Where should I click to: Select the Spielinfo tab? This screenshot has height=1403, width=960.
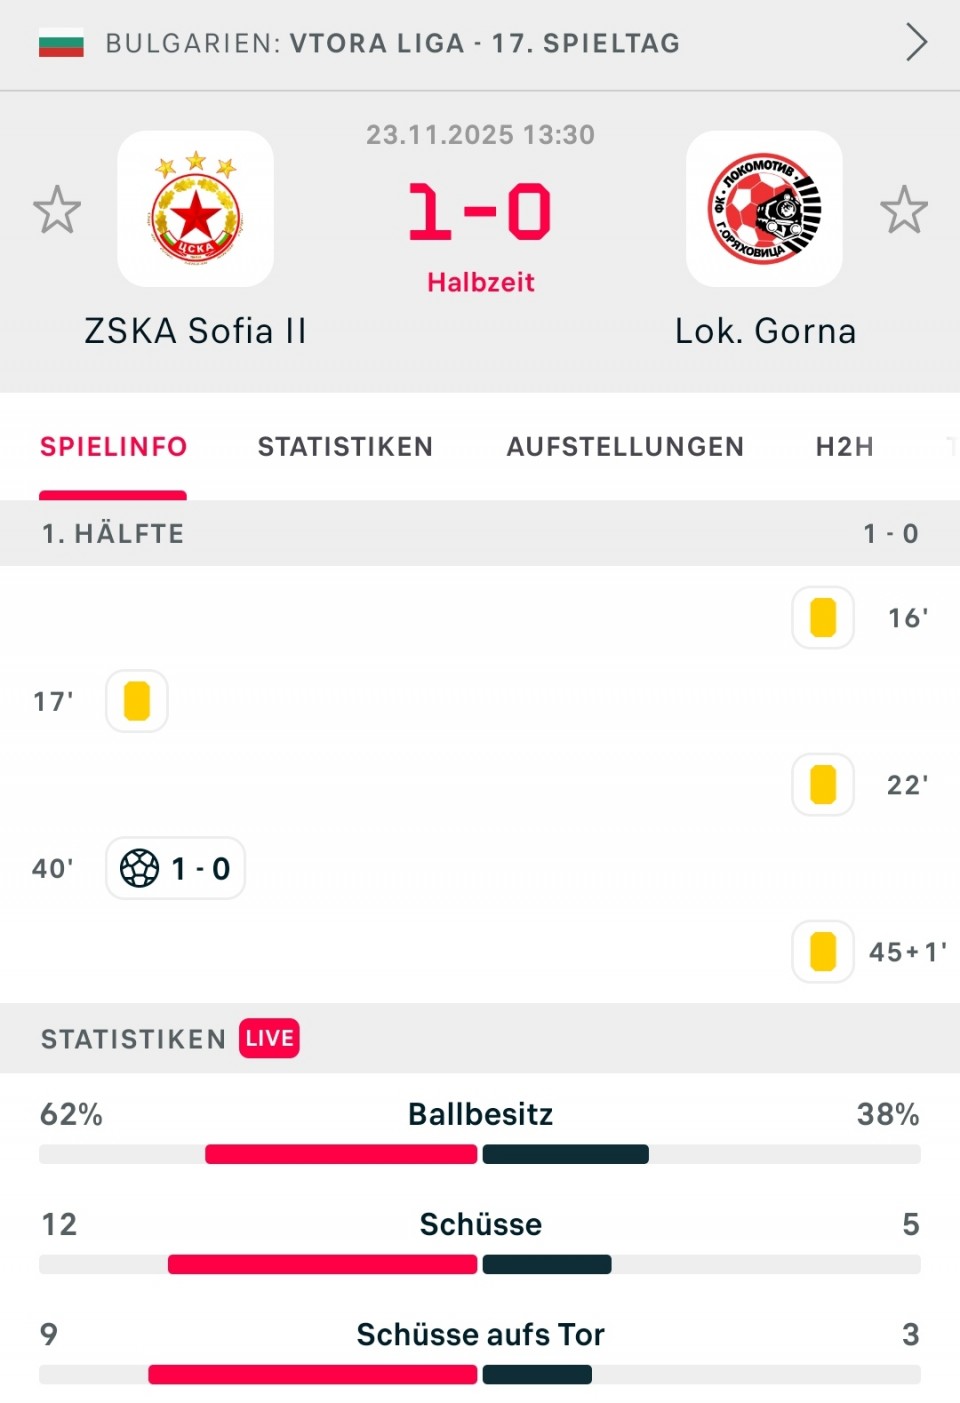point(113,447)
